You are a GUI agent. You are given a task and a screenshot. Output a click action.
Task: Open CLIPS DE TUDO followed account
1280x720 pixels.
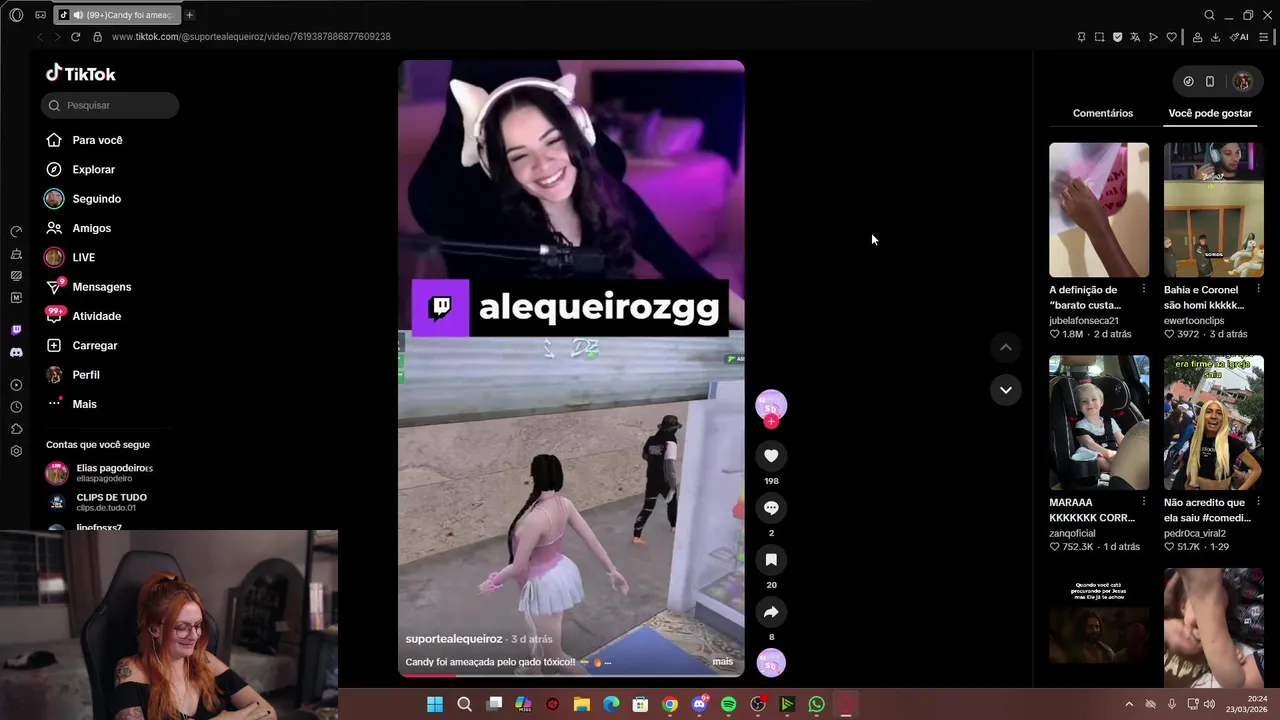pyautogui.click(x=96, y=502)
